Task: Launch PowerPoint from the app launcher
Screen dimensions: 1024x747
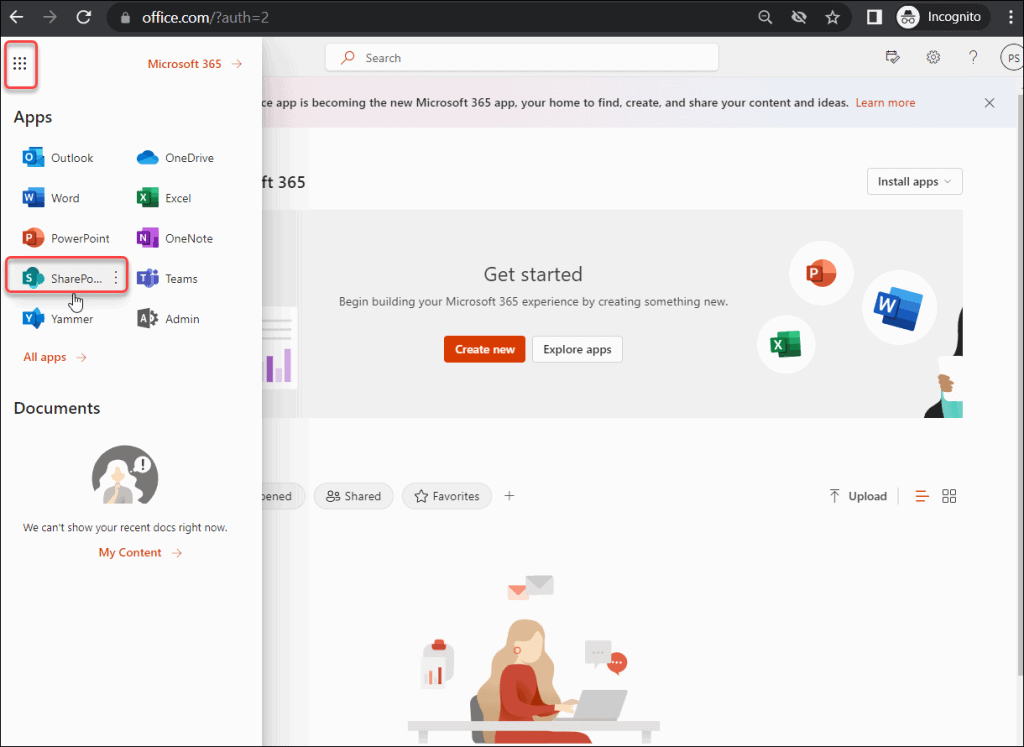Action: pyautogui.click(x=66, y=238)
